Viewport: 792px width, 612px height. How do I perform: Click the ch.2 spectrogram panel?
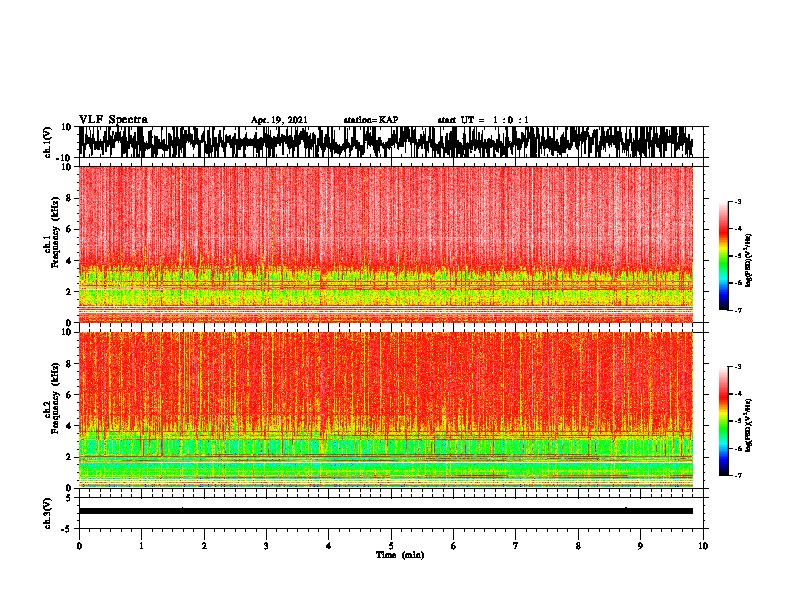pos(390,410)
